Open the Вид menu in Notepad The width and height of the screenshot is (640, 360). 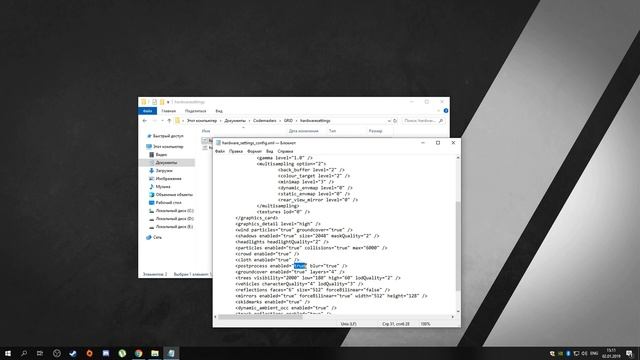[269, 151]
